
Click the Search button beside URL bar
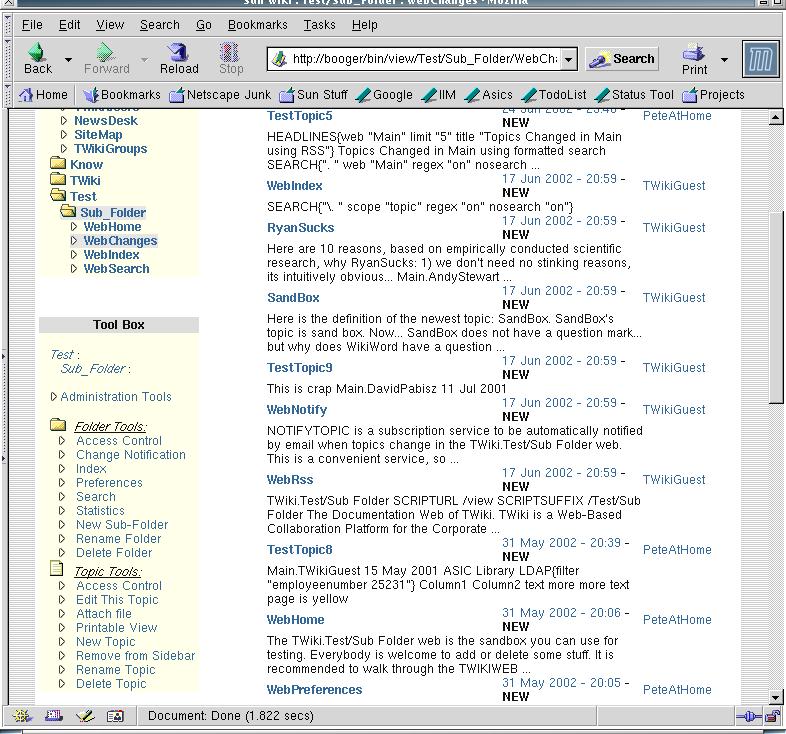(x=622, y=59)
